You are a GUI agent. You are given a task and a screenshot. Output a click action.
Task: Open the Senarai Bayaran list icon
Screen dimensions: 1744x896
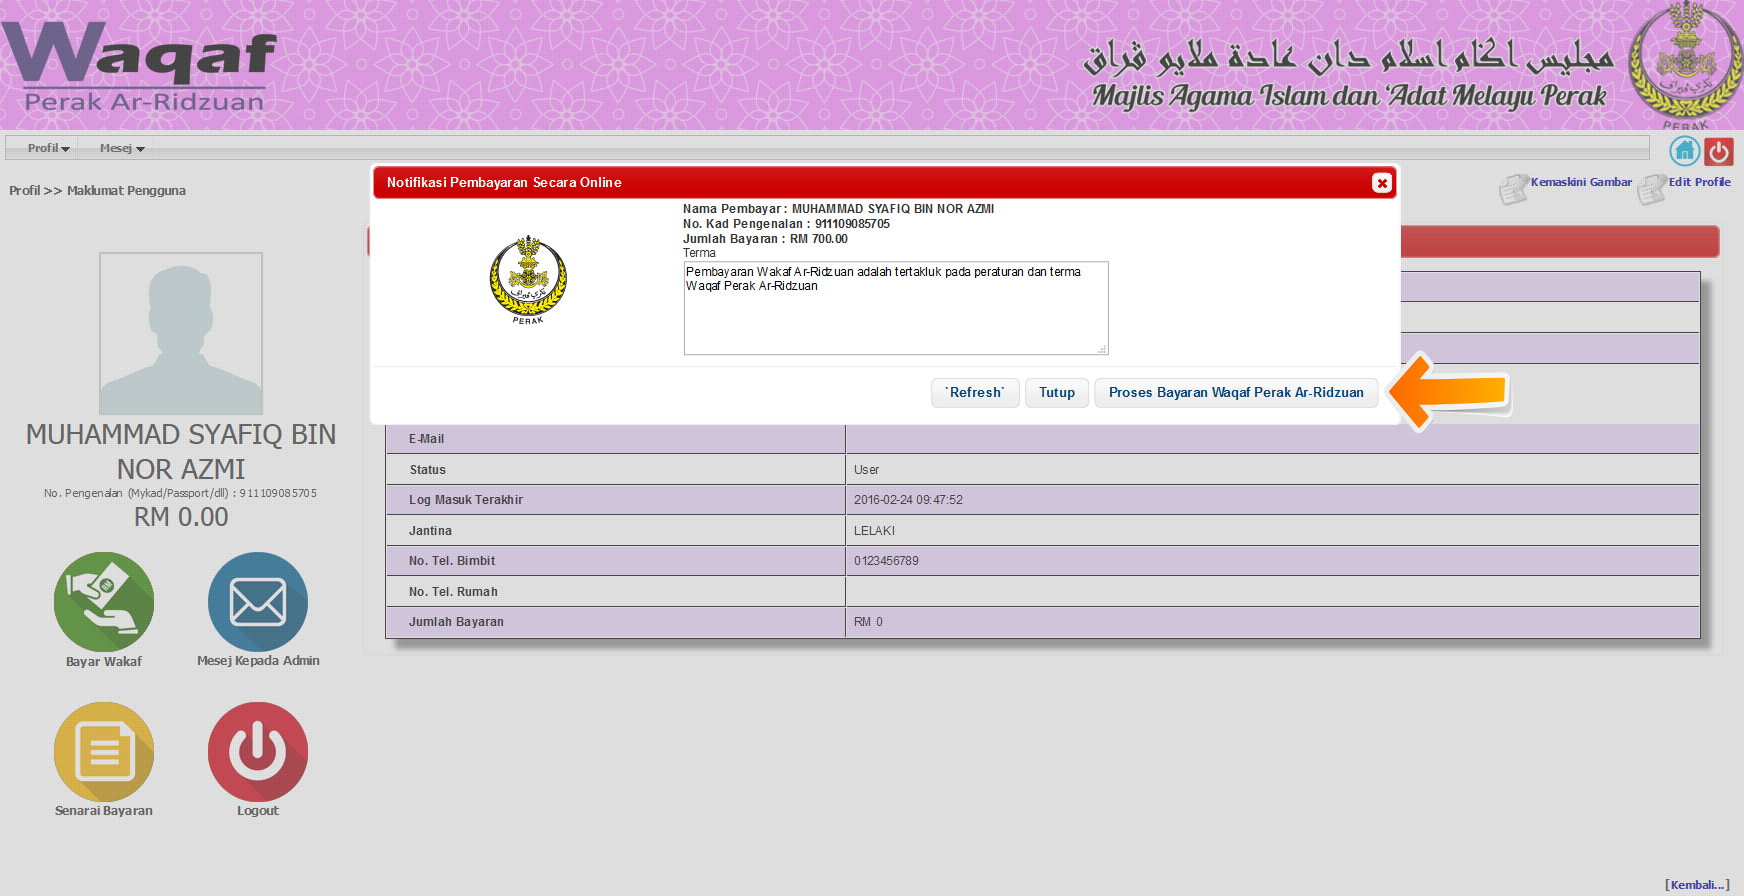click(x=104, y=752)
